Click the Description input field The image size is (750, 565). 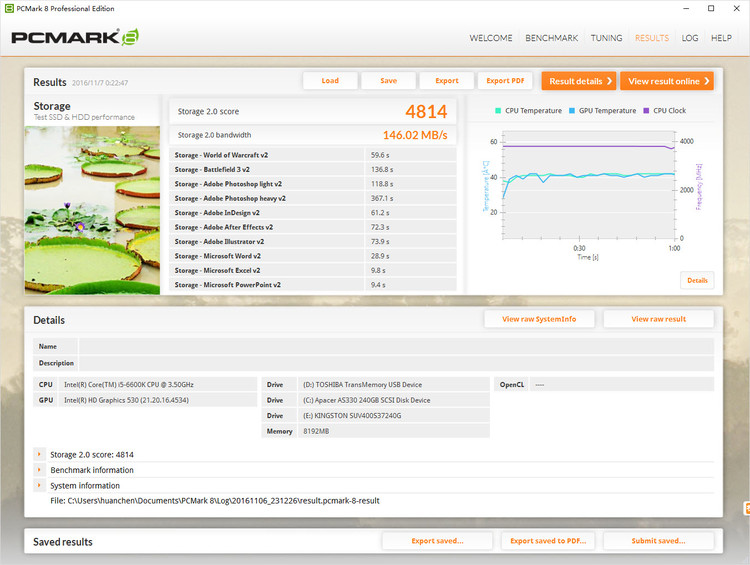point(397,363)
